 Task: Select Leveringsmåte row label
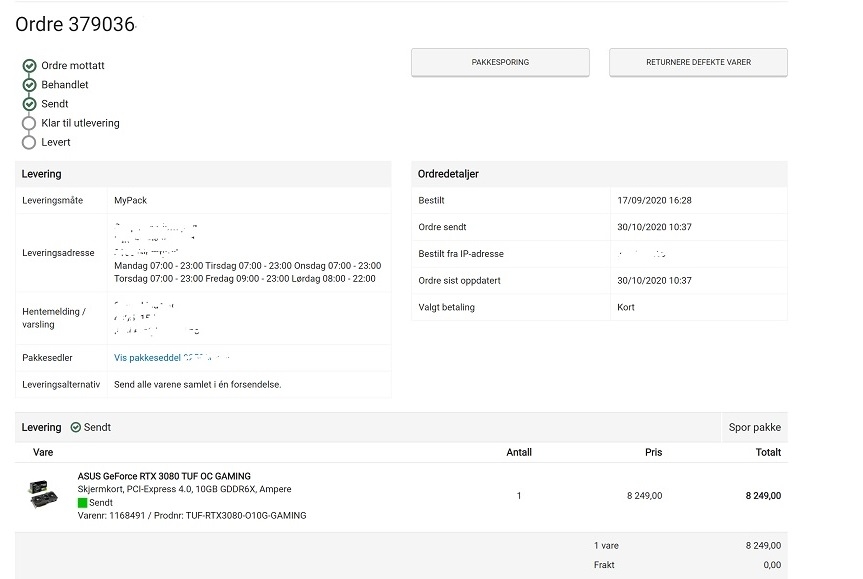52,200
